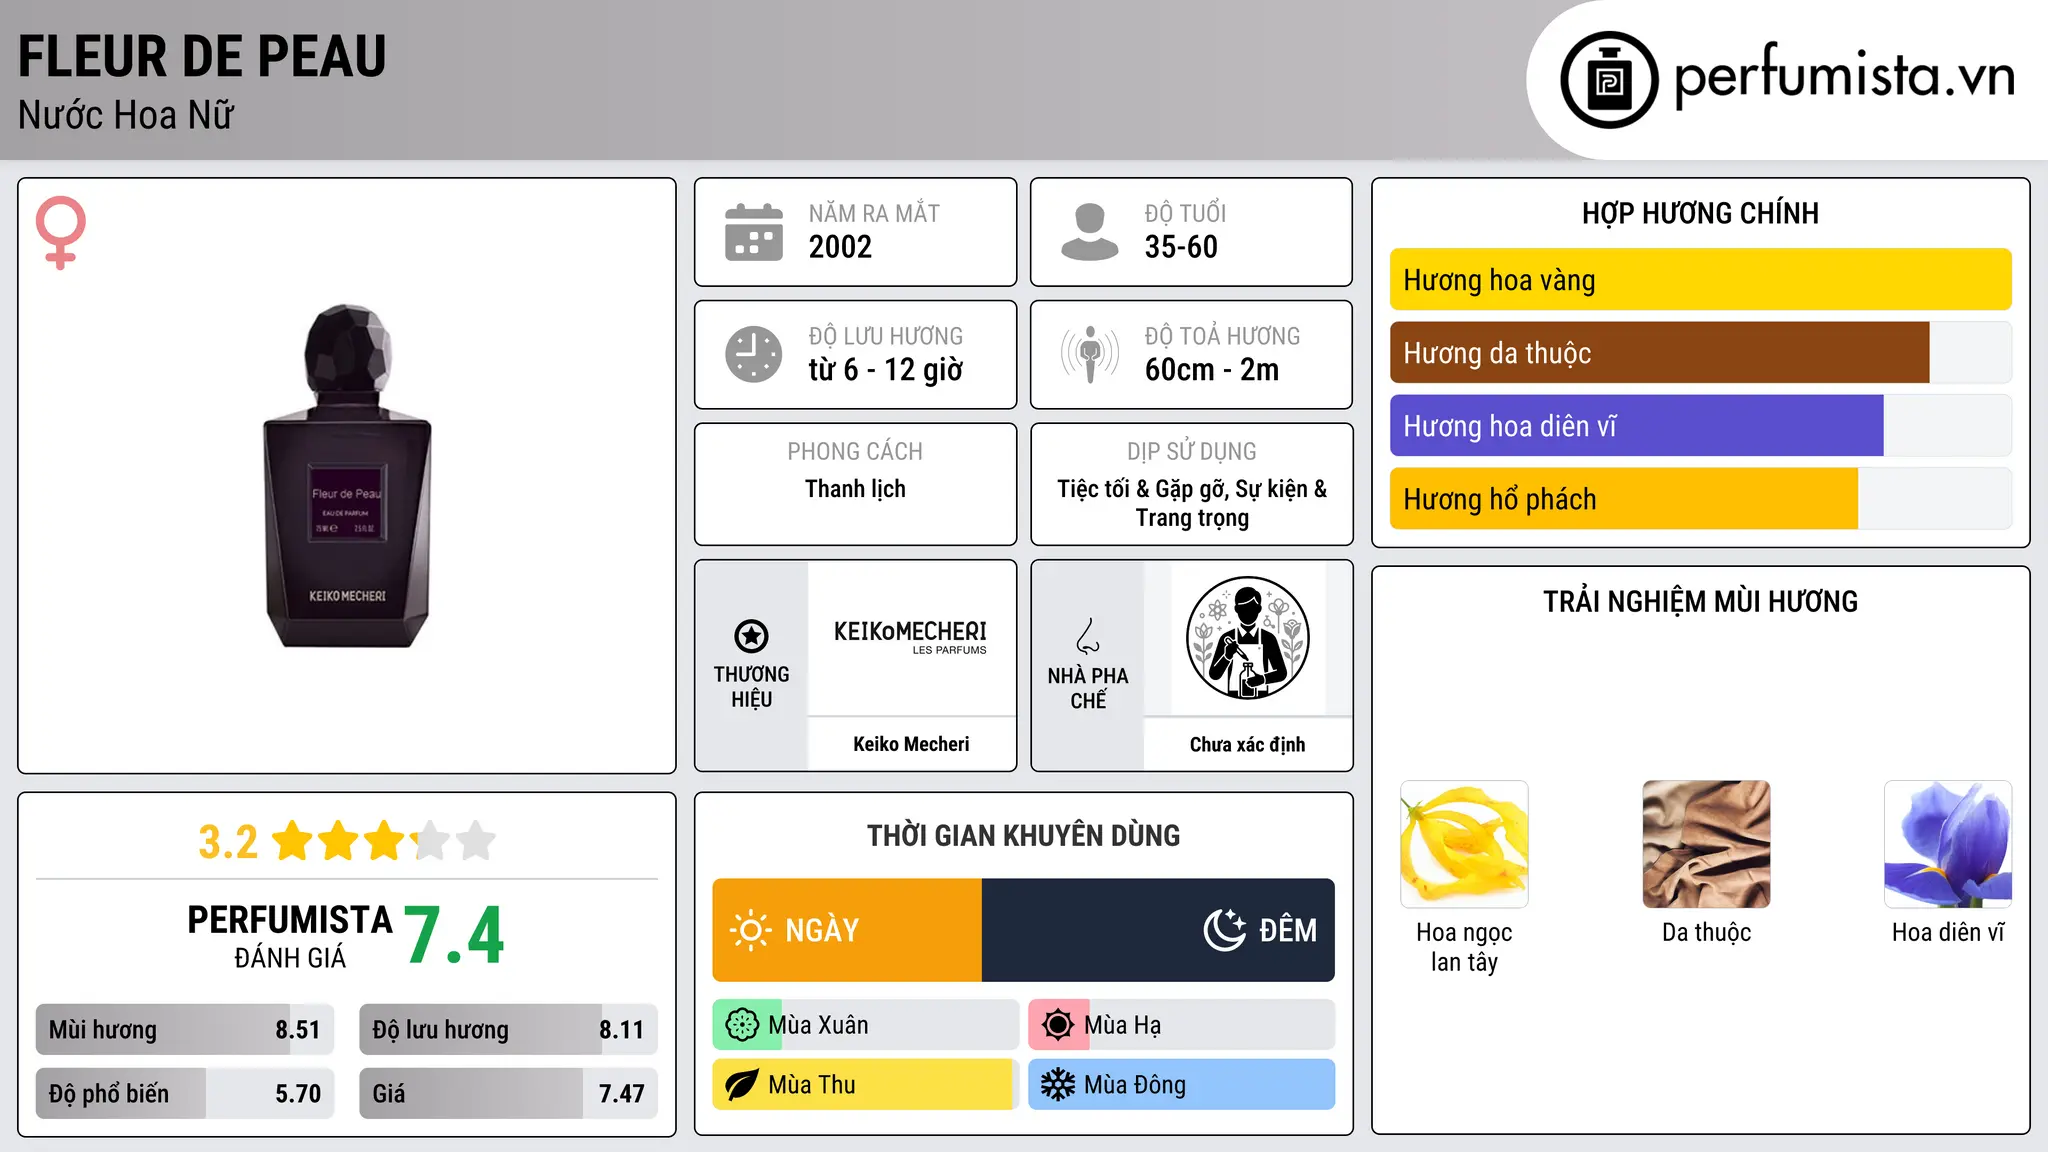
Task: Open the Hoa diên vĩ note image
Action: 1948,844
